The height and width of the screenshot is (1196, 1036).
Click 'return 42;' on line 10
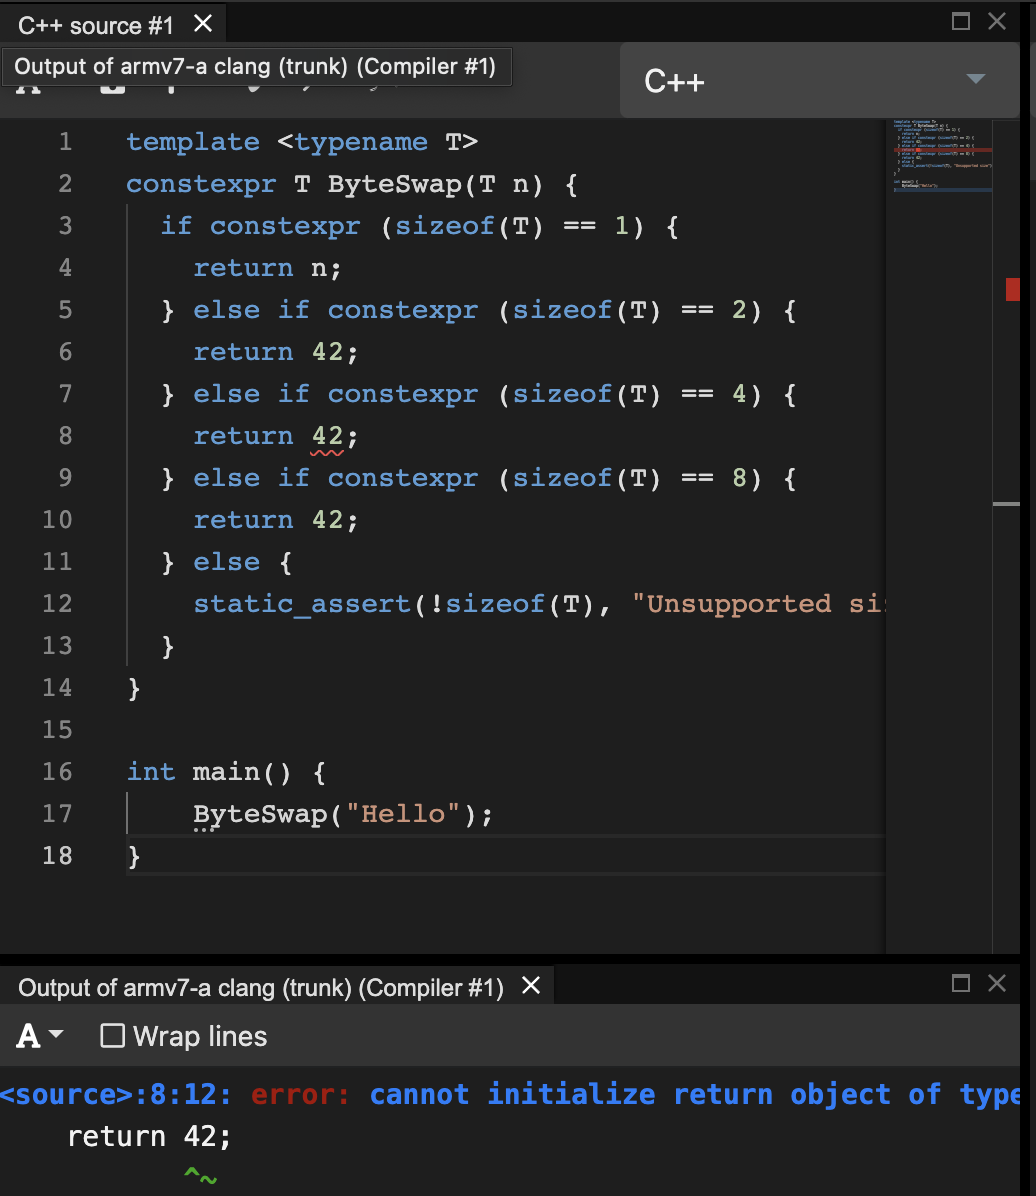(275, 519)
